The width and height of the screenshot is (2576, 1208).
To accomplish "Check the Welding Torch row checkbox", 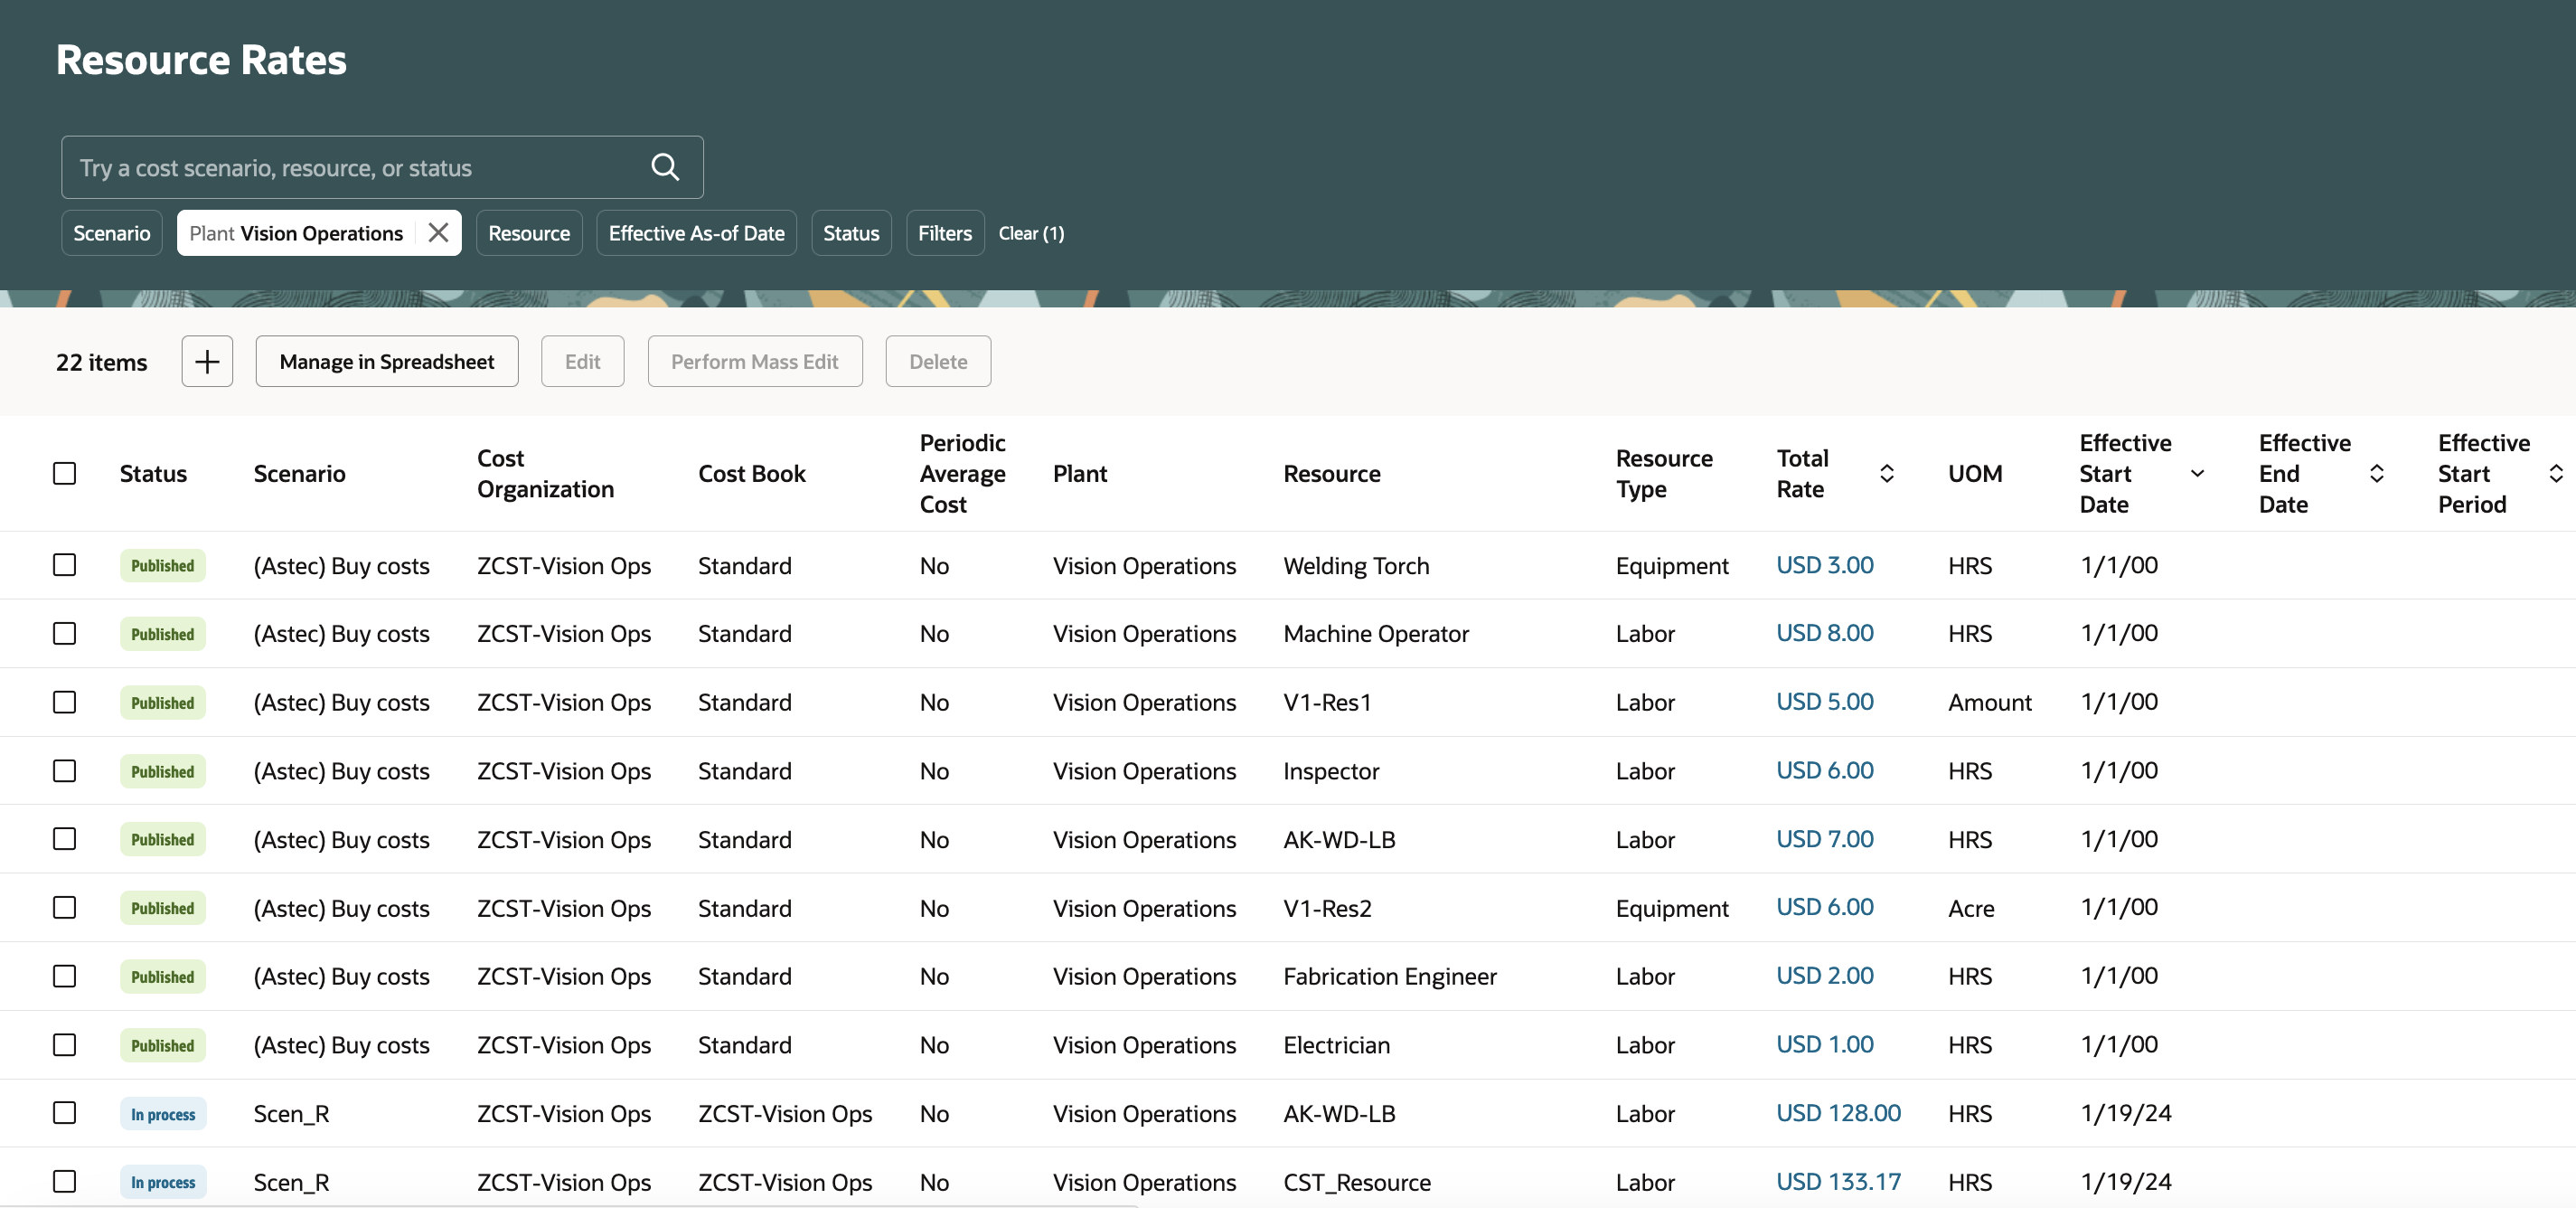I will tap(64, 565).
